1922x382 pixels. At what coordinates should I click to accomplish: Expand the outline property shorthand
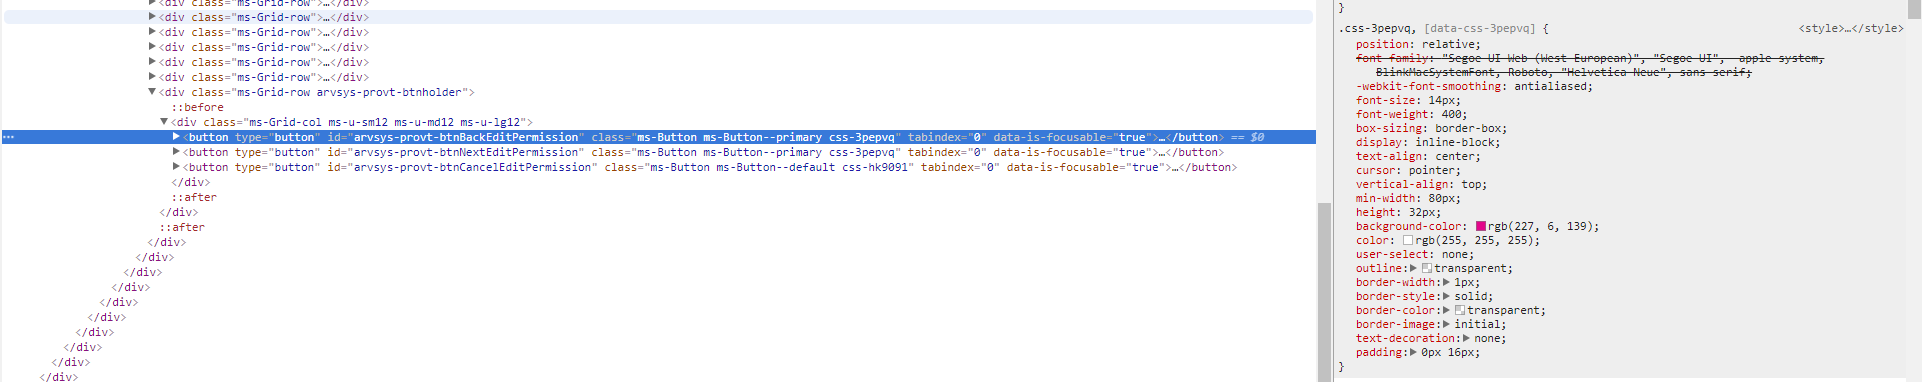coord(1413,268)
